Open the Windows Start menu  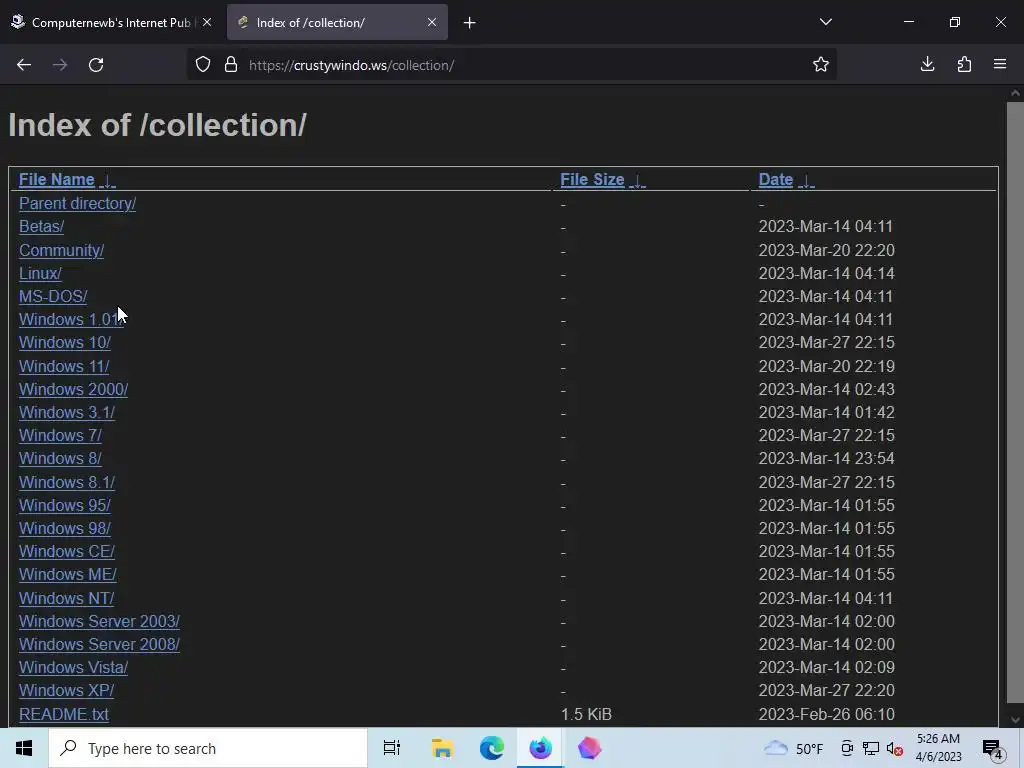click(x=24, y=748)
